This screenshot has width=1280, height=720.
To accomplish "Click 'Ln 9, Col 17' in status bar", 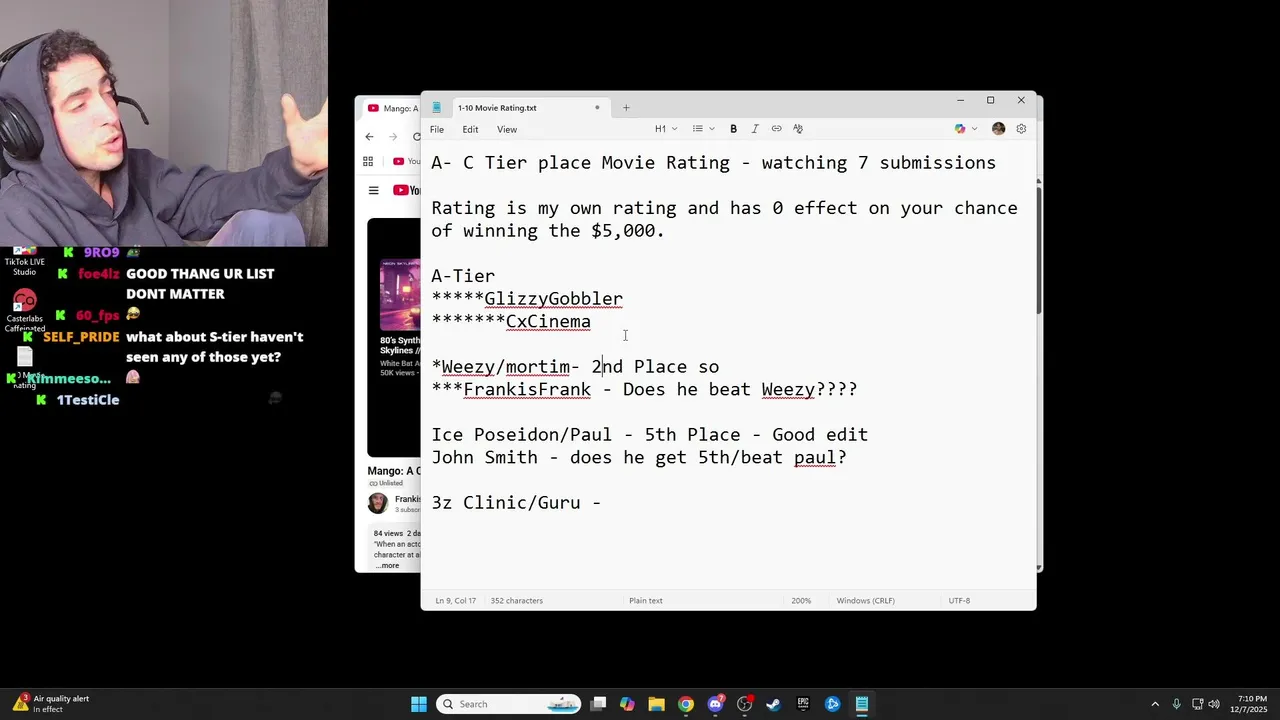I will (x=455, y=601).
